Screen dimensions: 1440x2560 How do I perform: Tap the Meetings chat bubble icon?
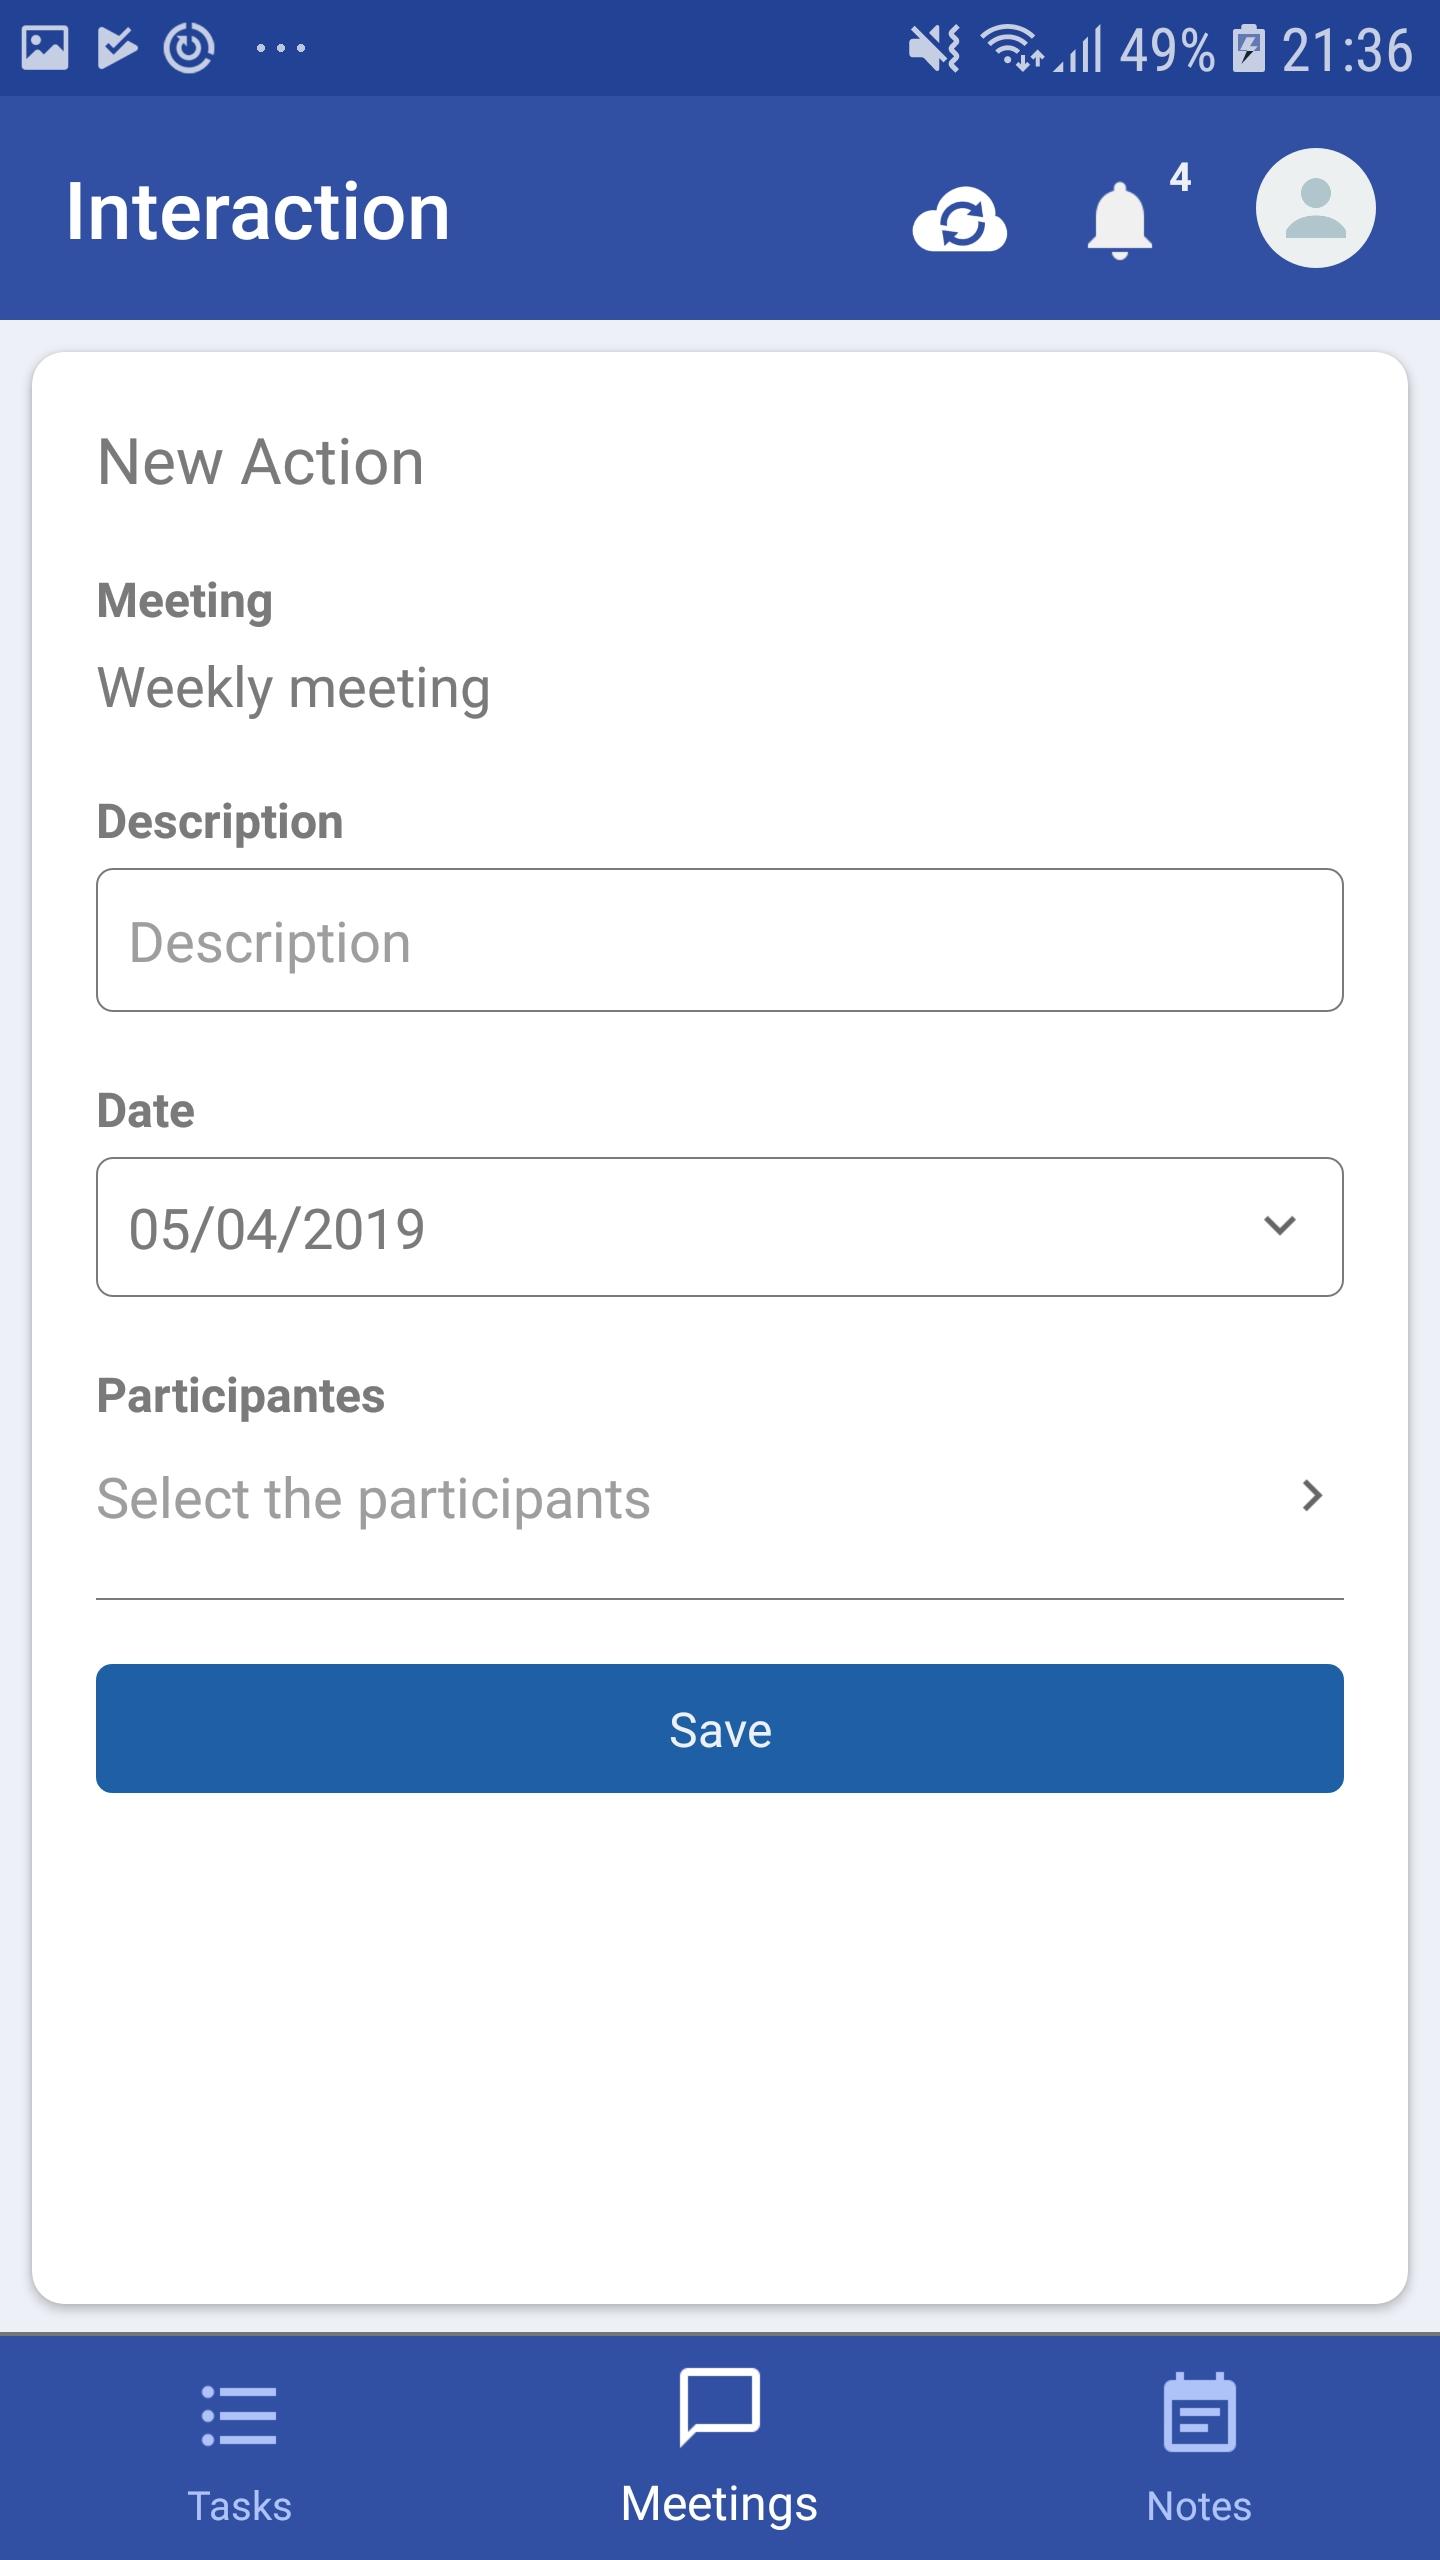[720, 2406]
